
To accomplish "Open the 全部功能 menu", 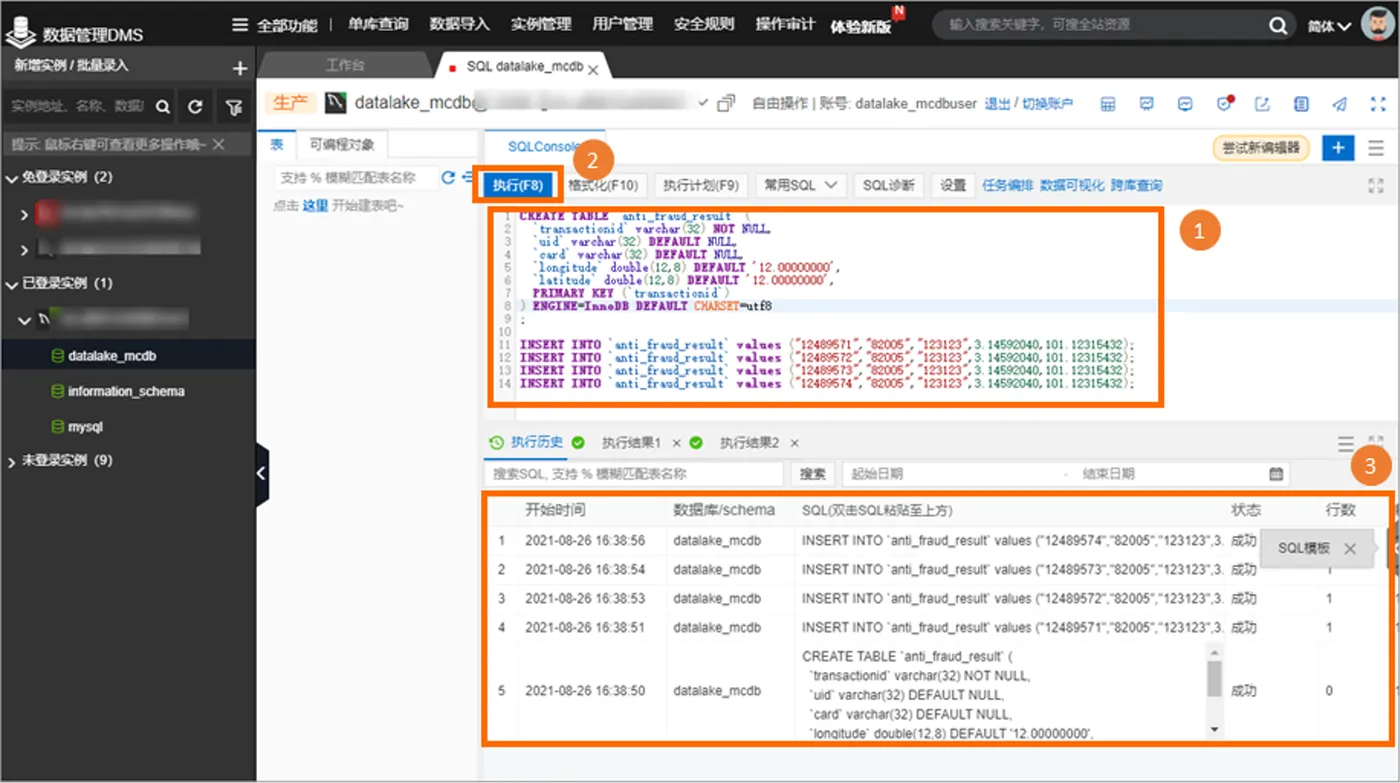I will (x=275, y=25).
